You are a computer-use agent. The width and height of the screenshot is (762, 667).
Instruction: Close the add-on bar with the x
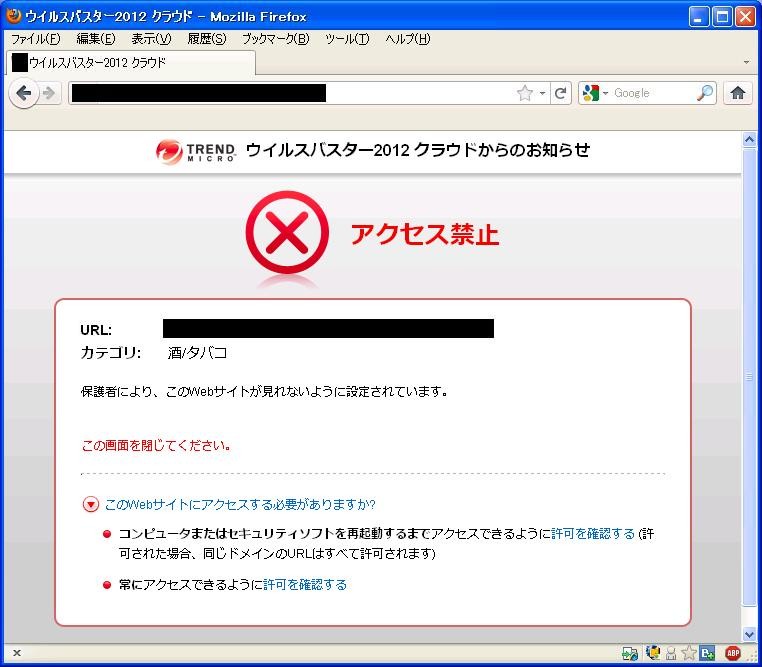(x=17, y=653)
